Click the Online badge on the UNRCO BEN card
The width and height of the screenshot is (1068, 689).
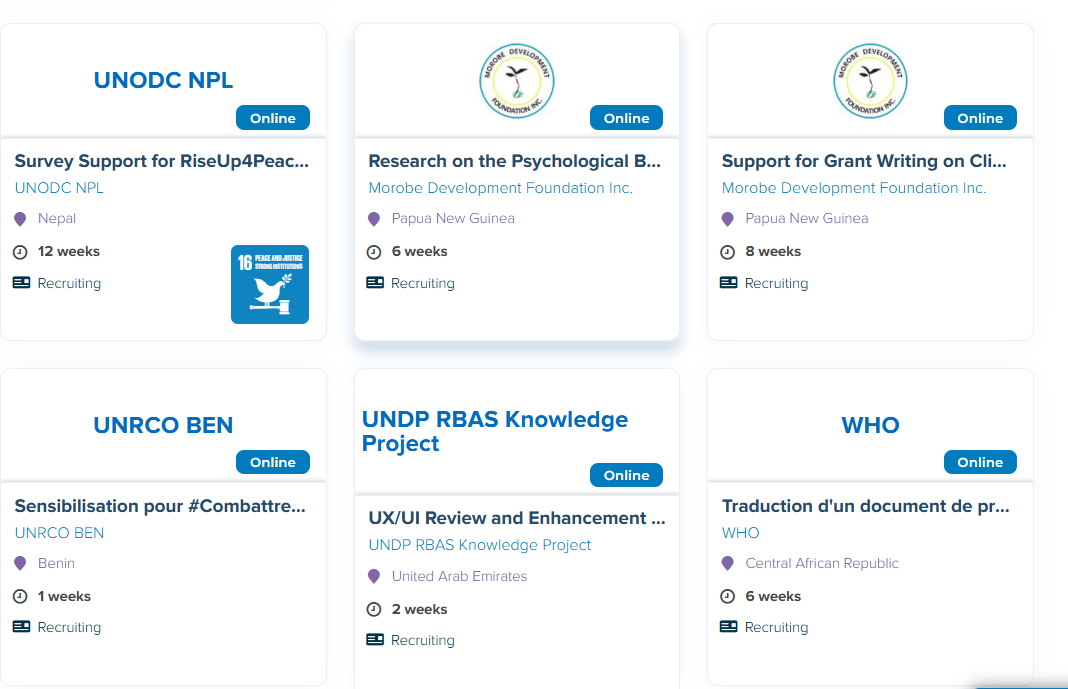(x=272, y=462)
